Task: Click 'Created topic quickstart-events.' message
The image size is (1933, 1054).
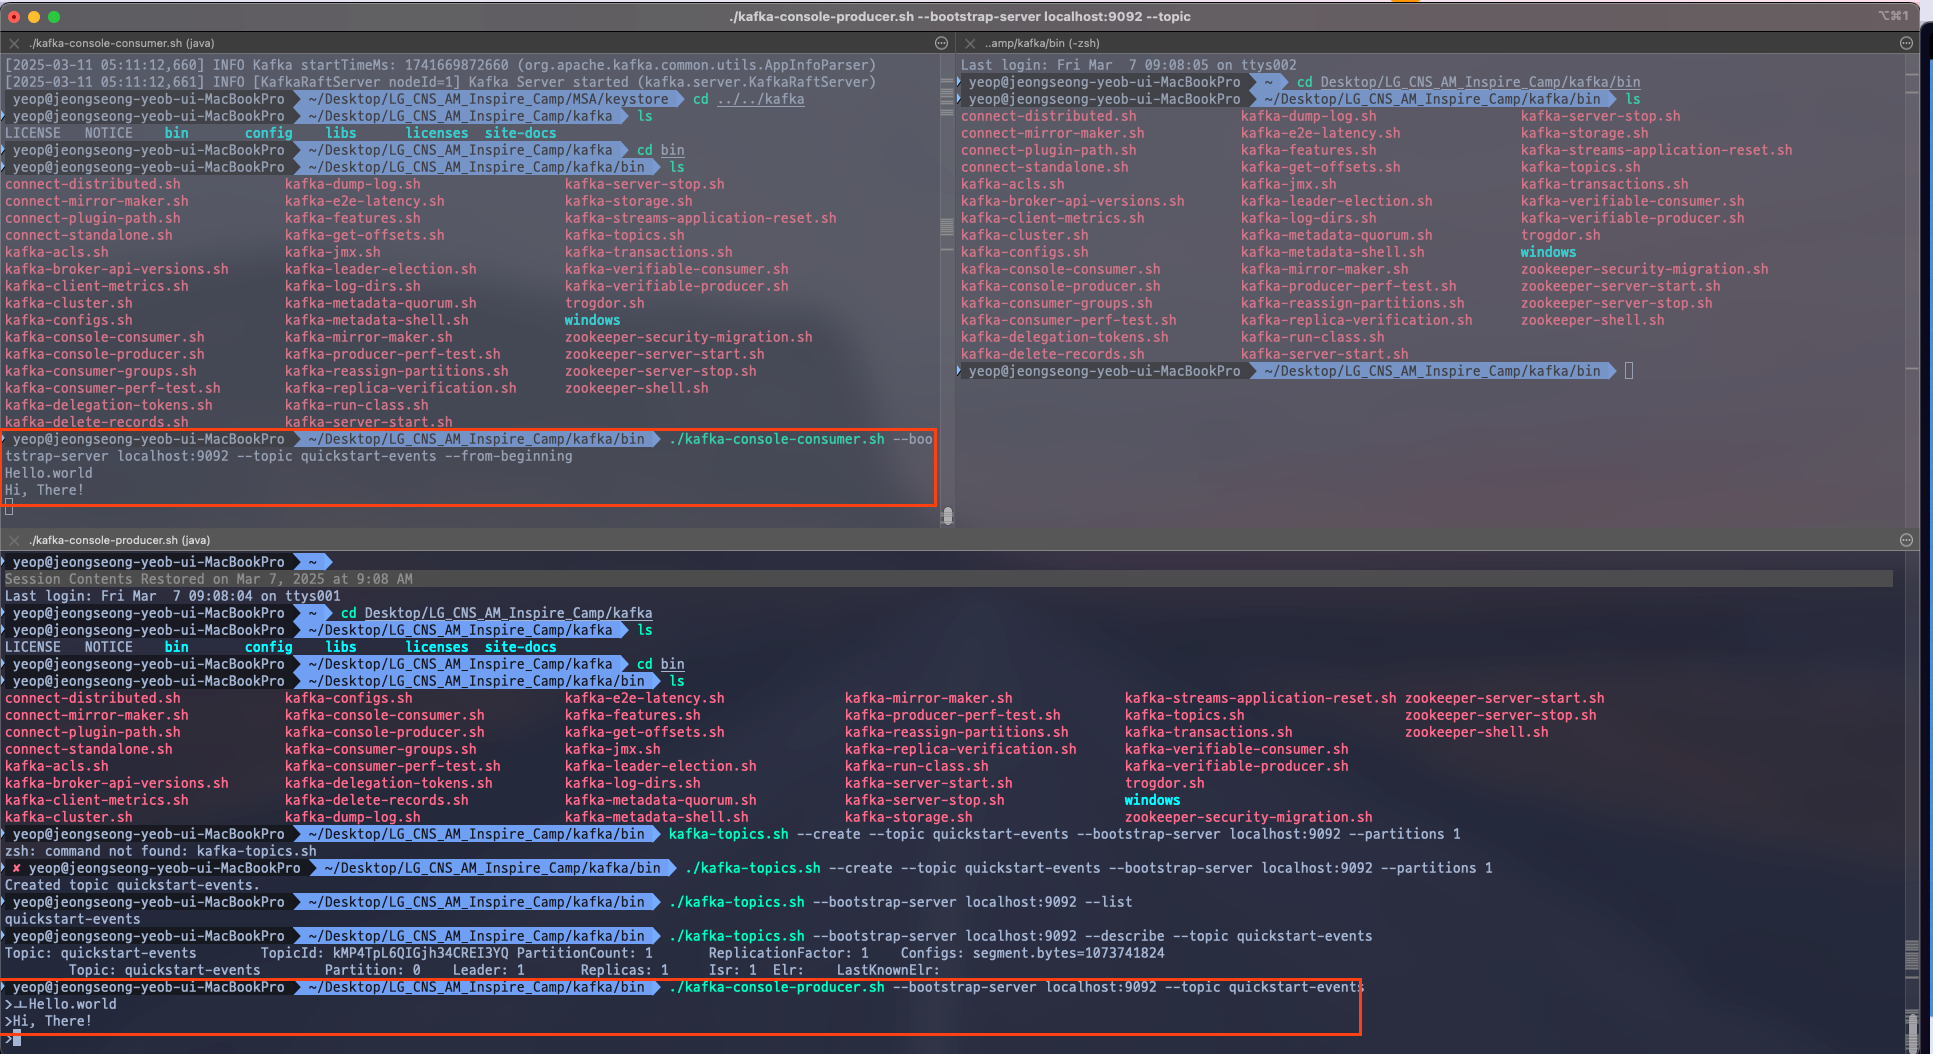Action: pyautogui.click(x=132, y=885)
